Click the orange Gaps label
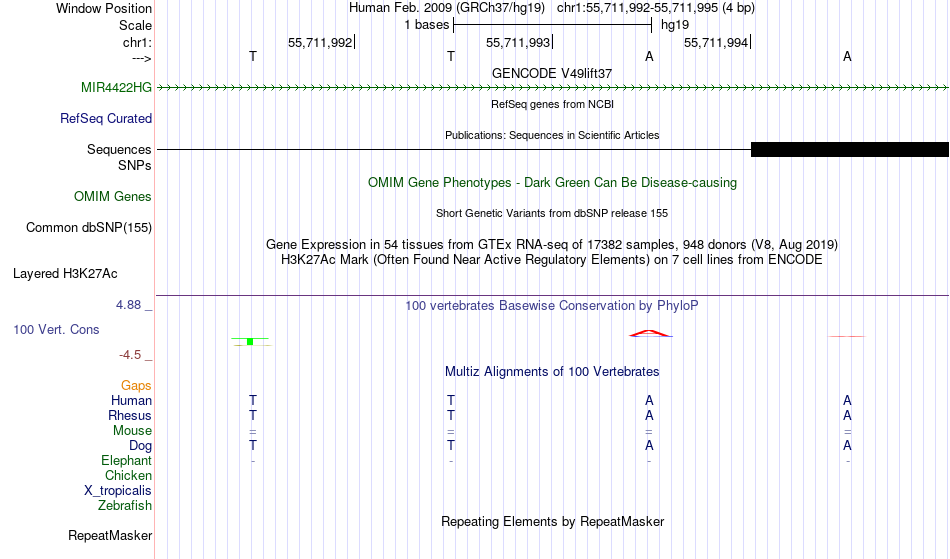The height and width of the screenshot is (559, 950). coord(136,385)
